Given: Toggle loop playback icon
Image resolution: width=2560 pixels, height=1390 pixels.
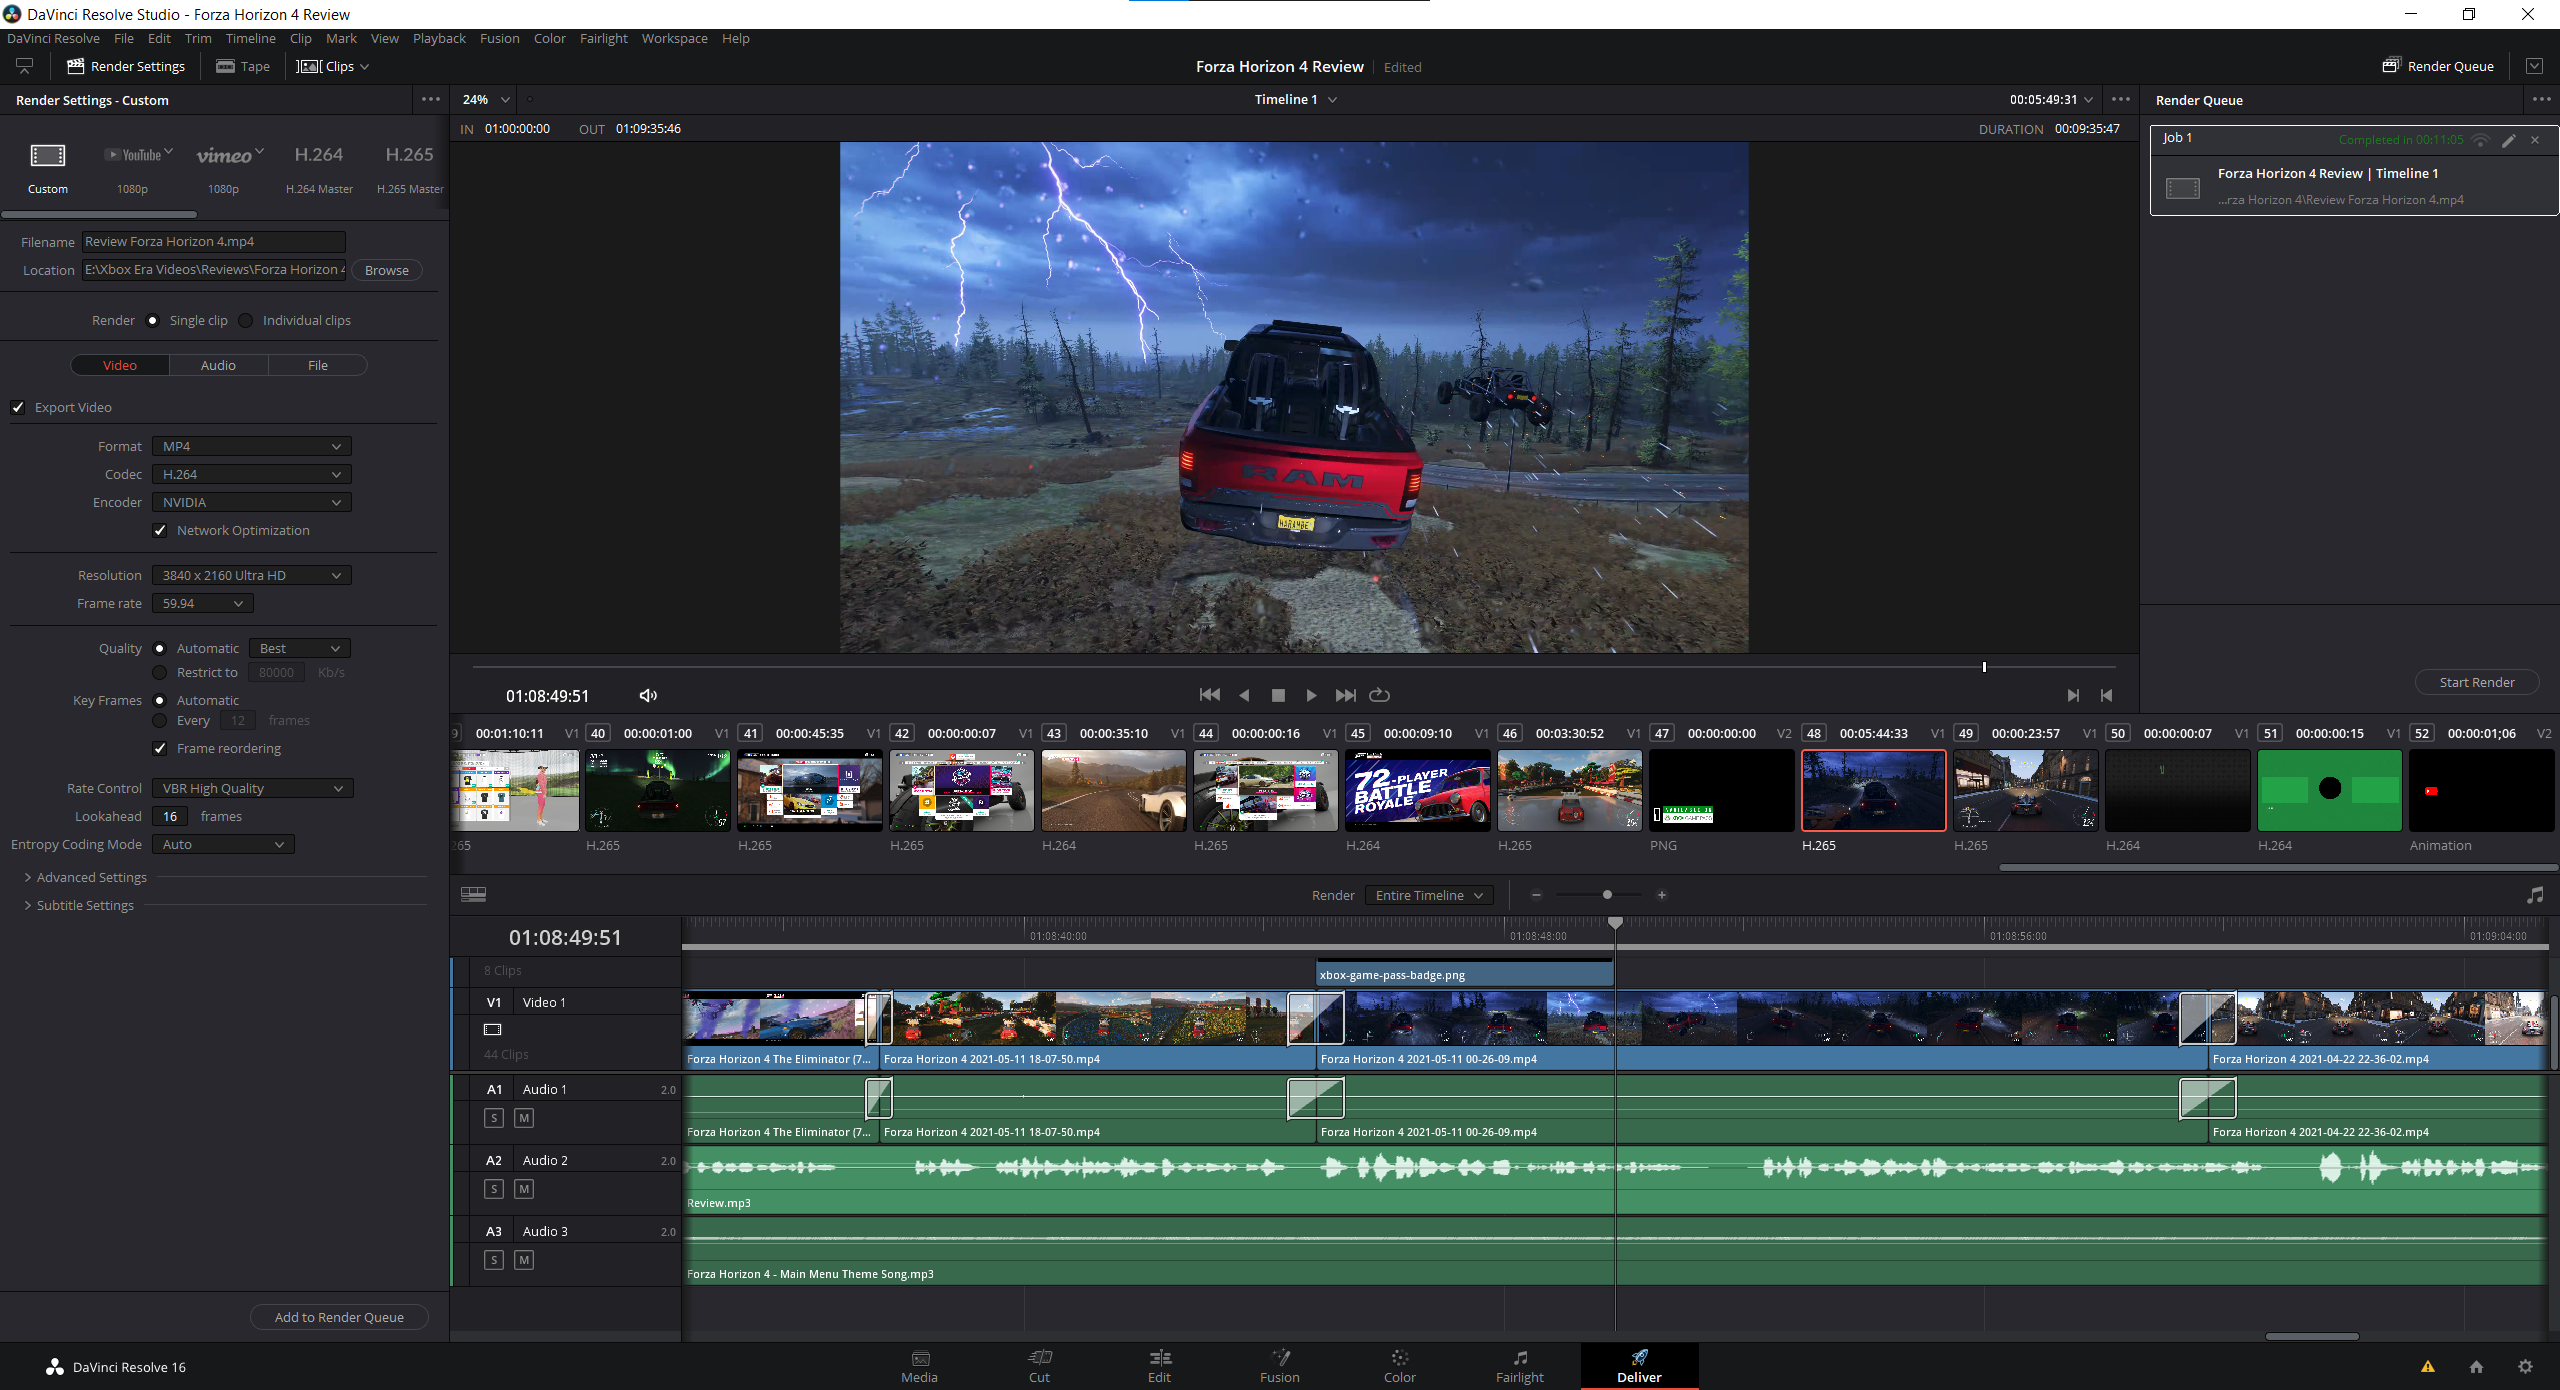Looking at the screenshot, I should tap(1379, 695).
